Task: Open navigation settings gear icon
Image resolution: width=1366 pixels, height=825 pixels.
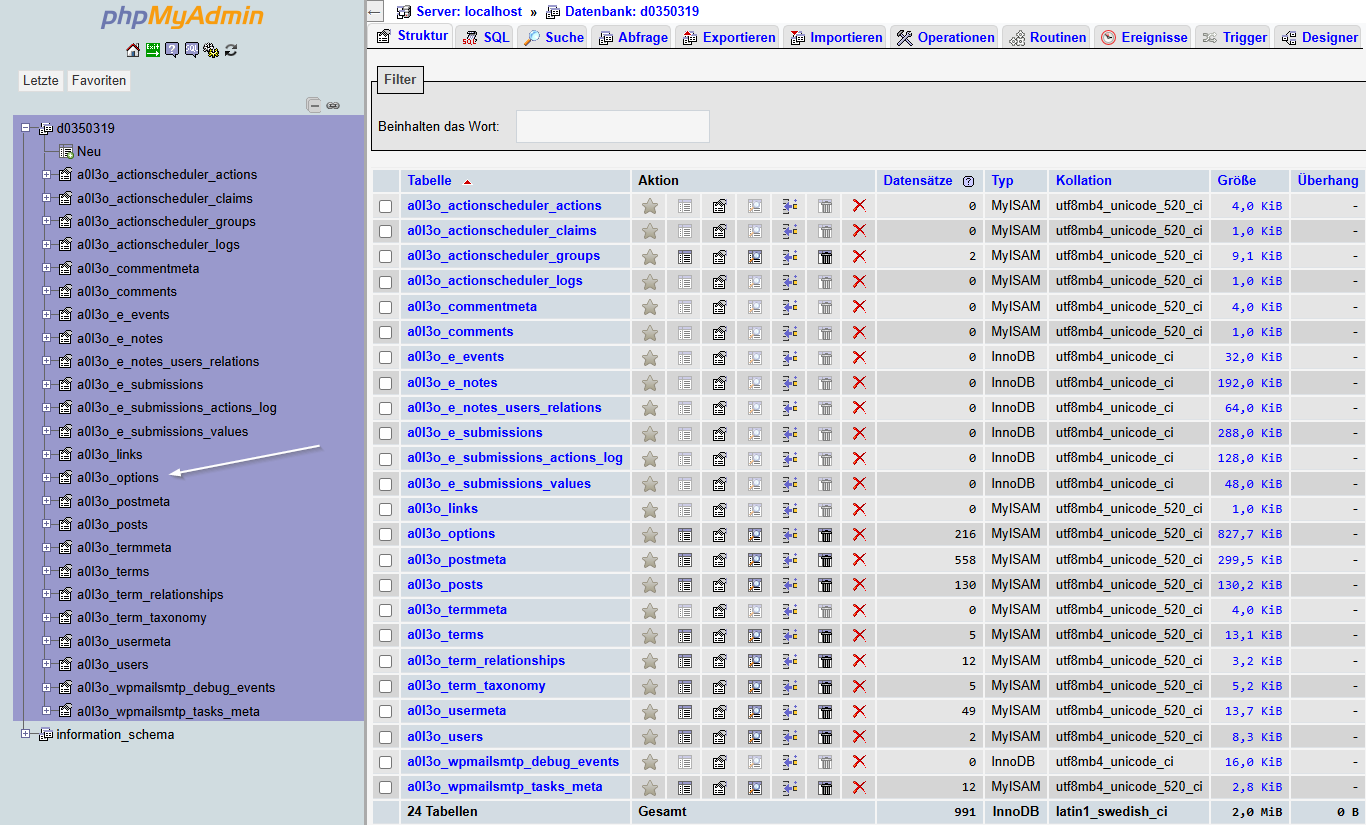Action: click(x=211, y=50)
